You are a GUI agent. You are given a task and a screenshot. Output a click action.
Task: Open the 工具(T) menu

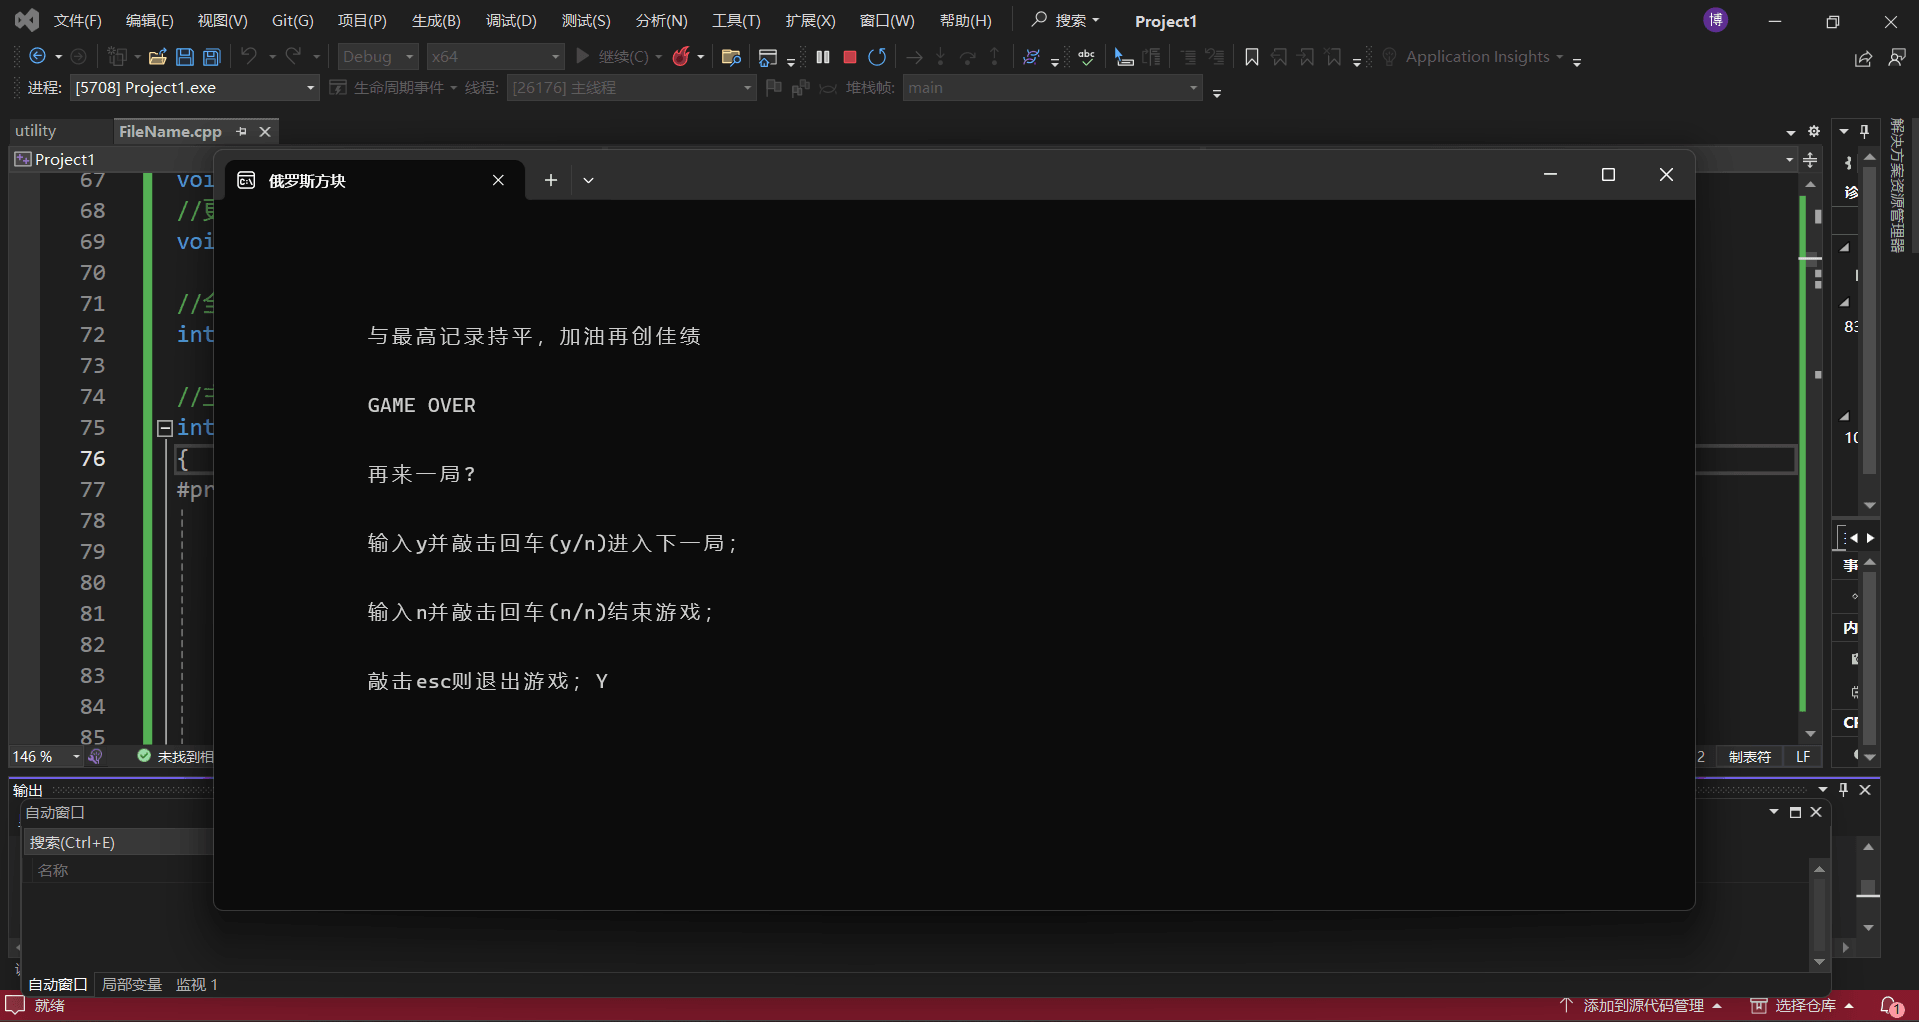coord(736,21)
